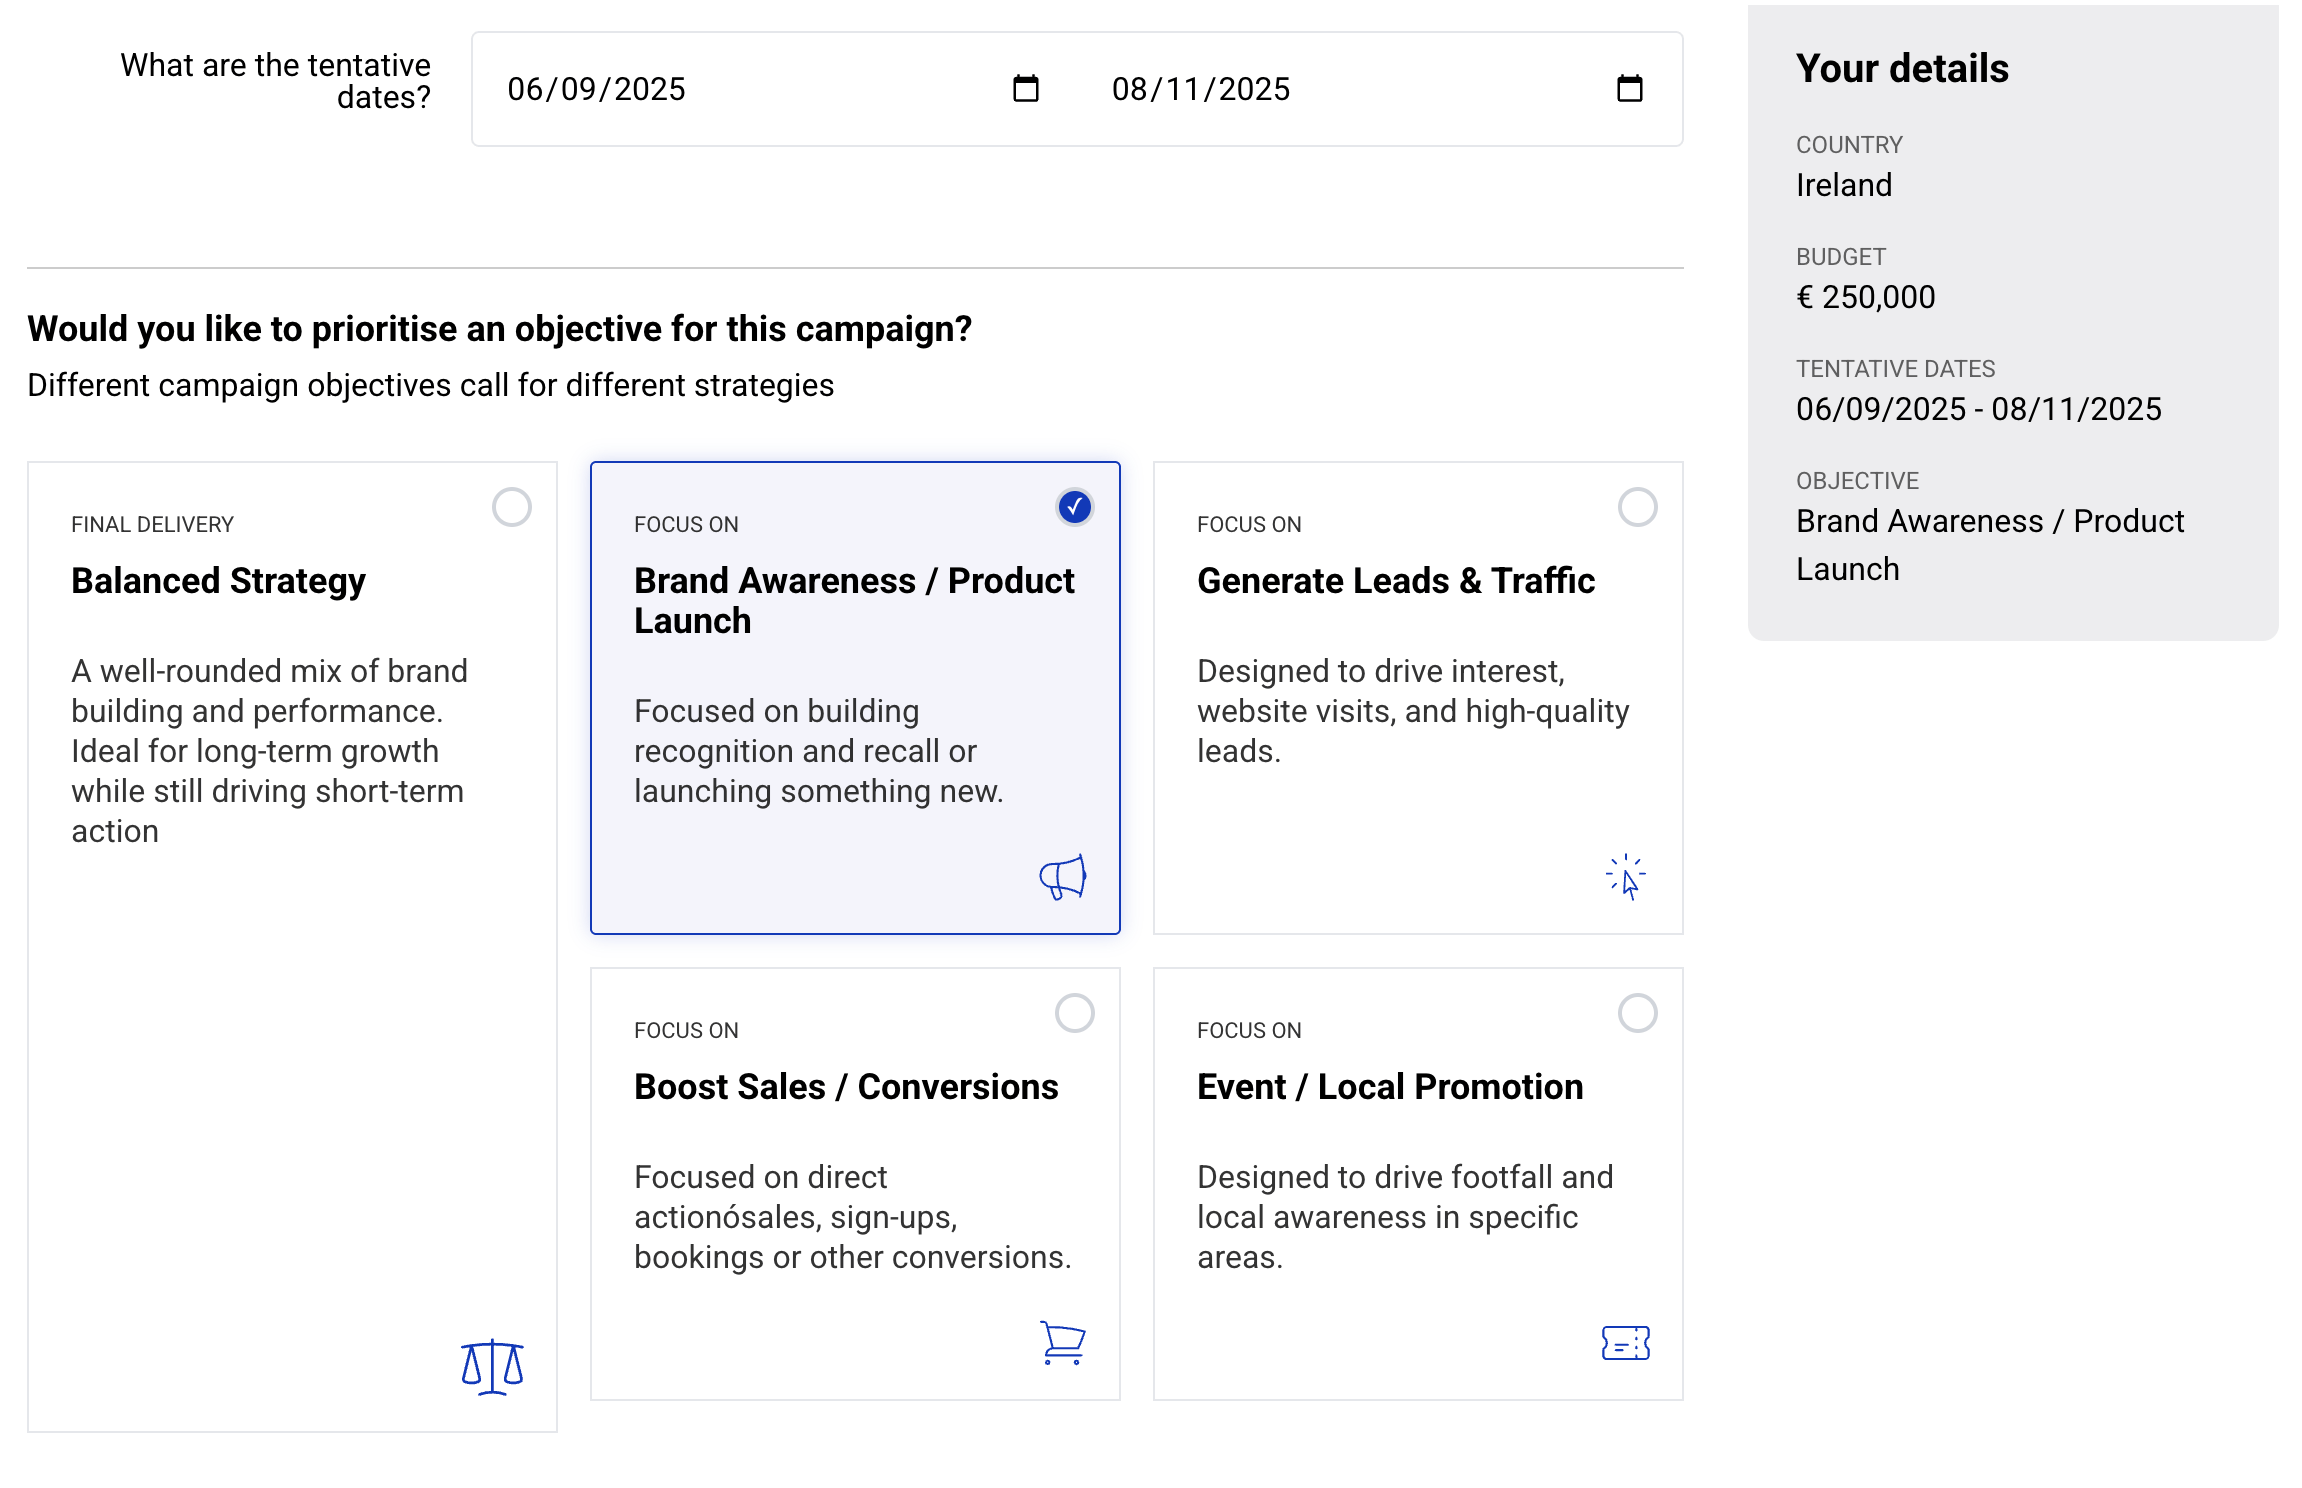Click the blue checkmark badge on selected objective

pos(1074,507)
